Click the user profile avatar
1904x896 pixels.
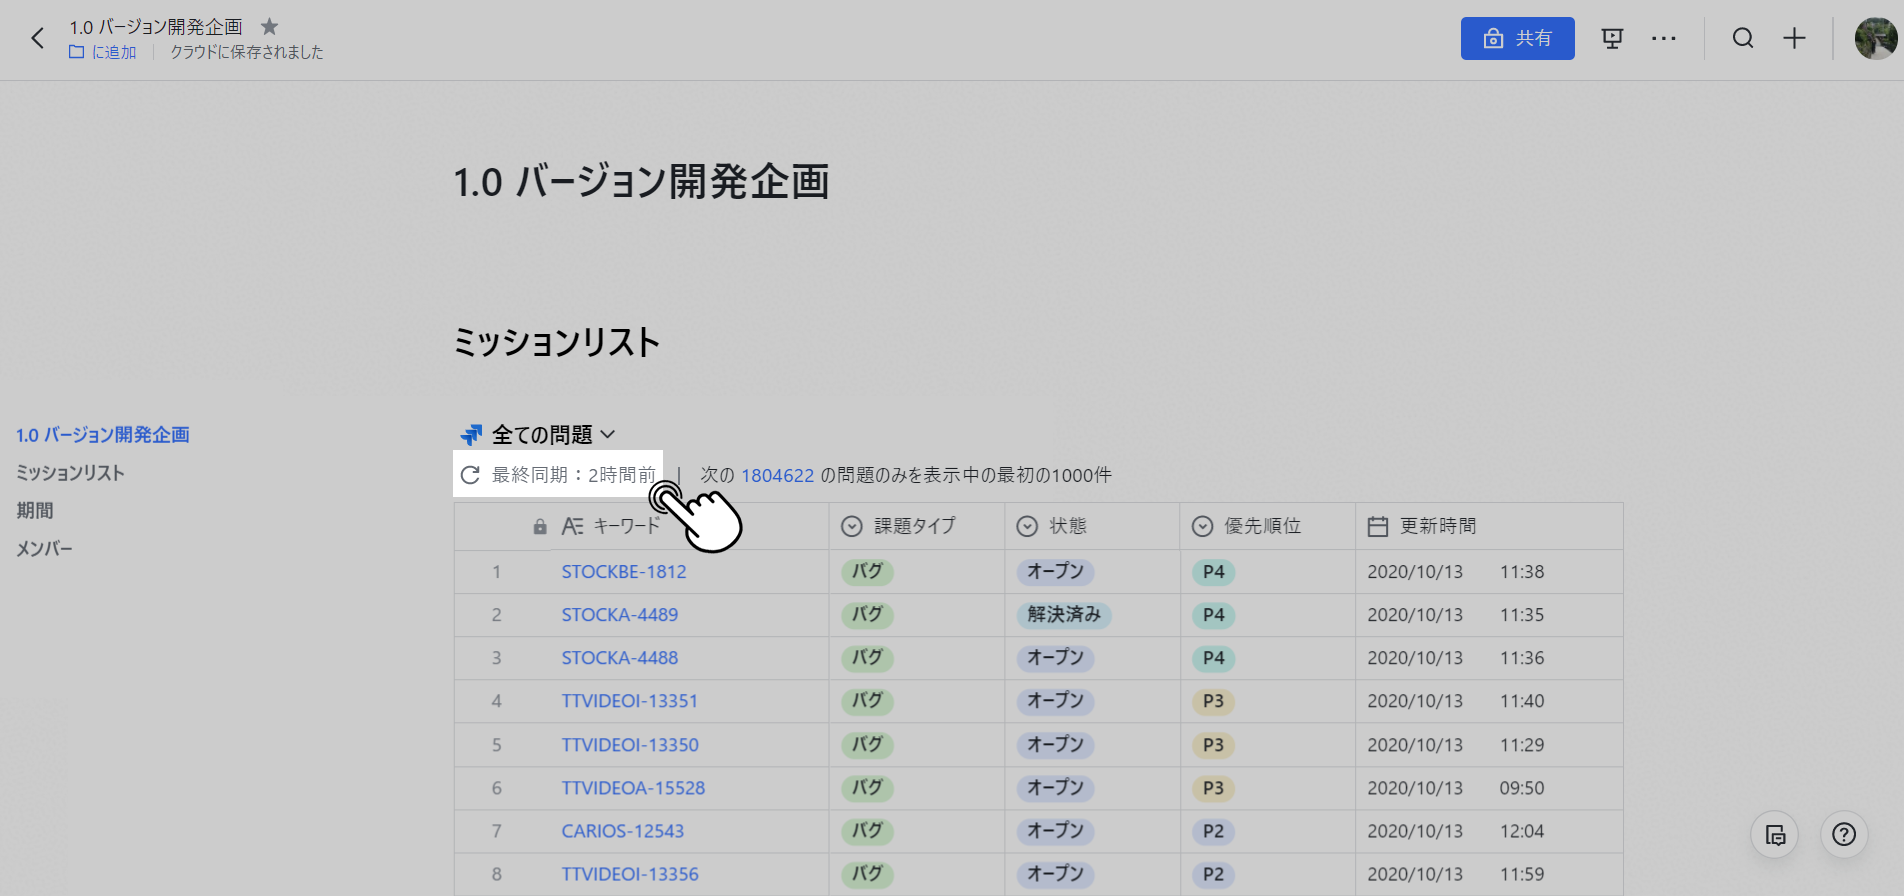(x=1876, y=39)
